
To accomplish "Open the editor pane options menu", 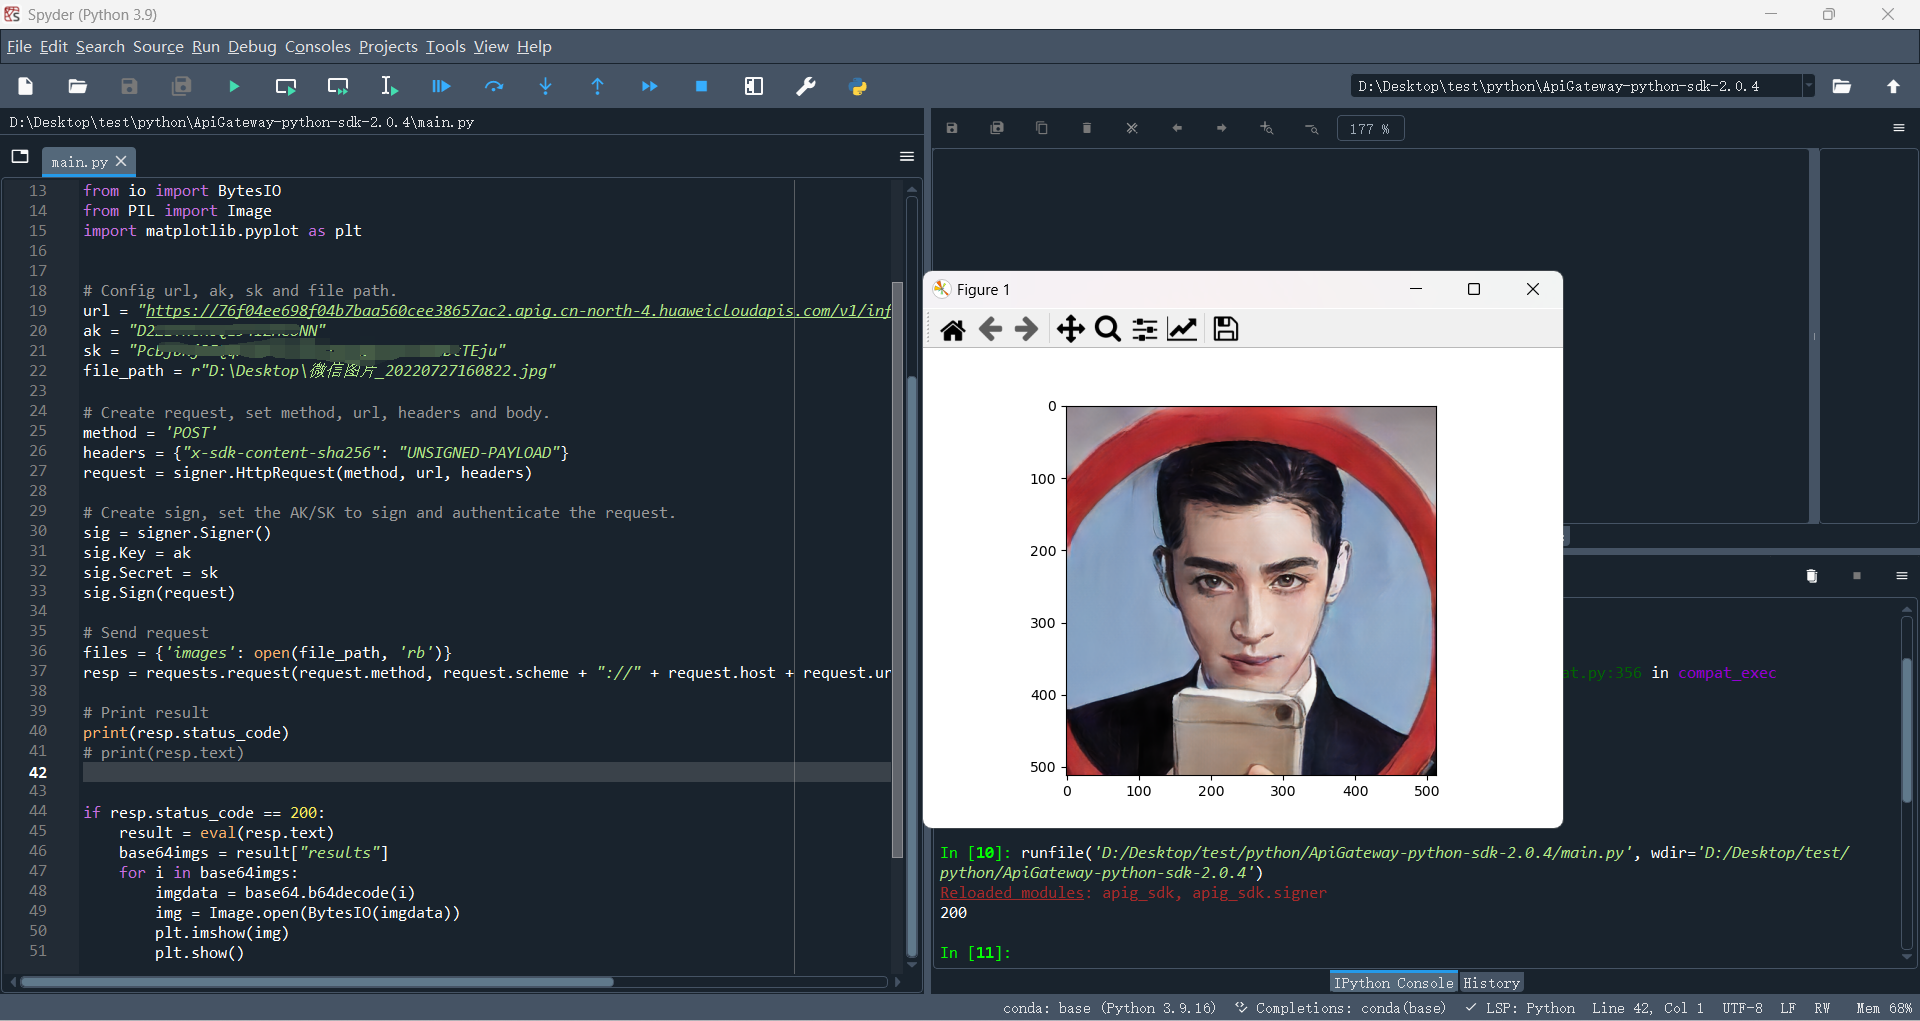I will (907, 157).
